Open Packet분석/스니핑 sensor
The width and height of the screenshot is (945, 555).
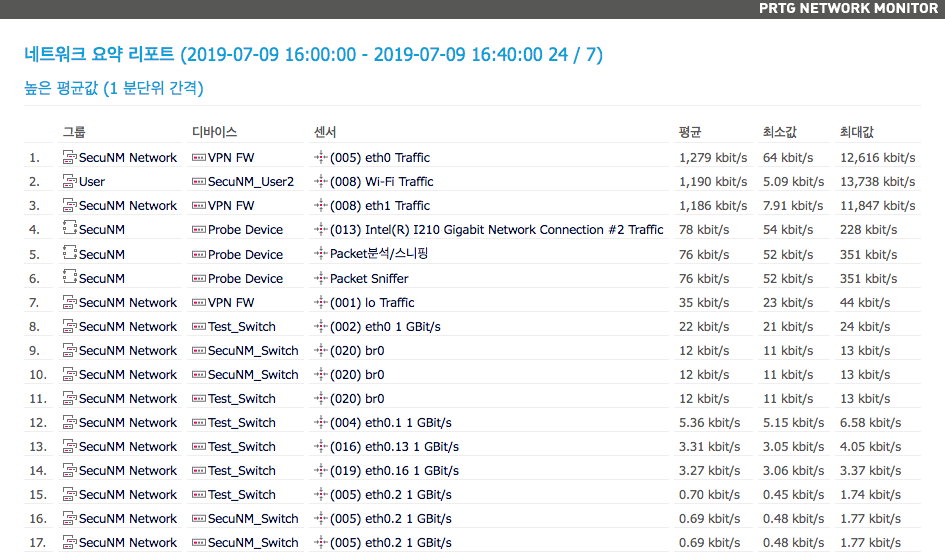point(378,254)
